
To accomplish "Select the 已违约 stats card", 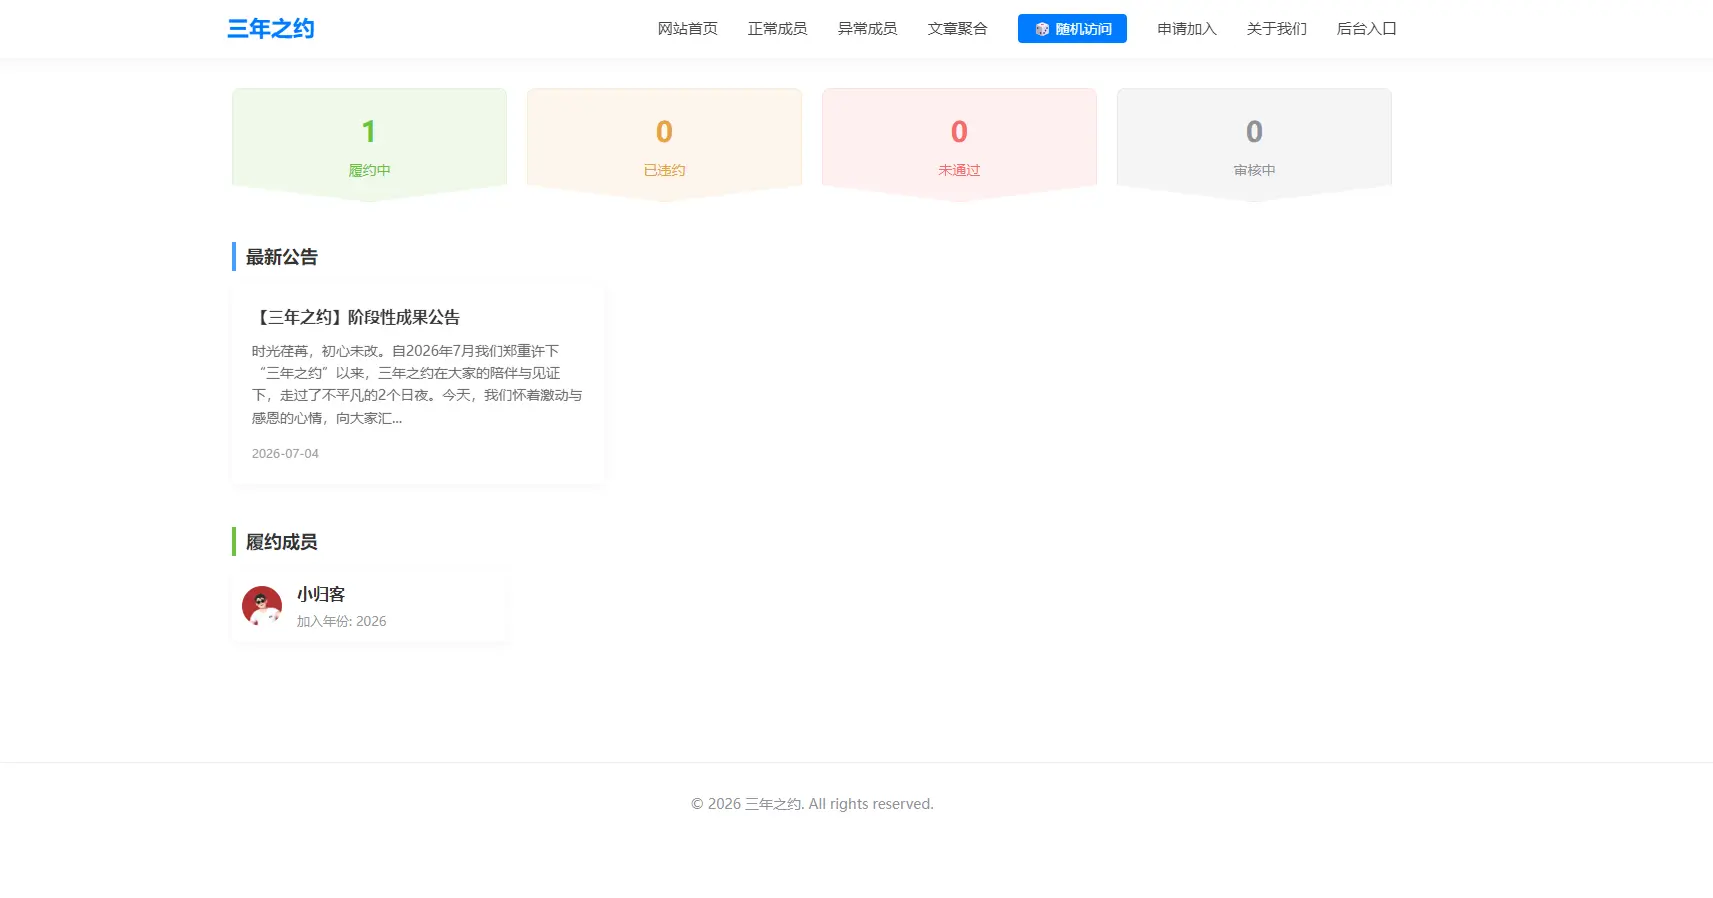I will [x=664, y=145].
